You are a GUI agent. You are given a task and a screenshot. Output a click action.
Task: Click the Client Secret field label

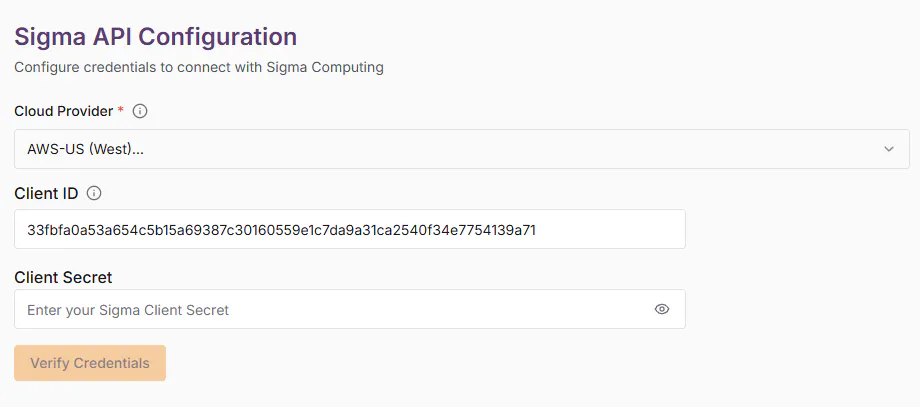coord(63,277)
